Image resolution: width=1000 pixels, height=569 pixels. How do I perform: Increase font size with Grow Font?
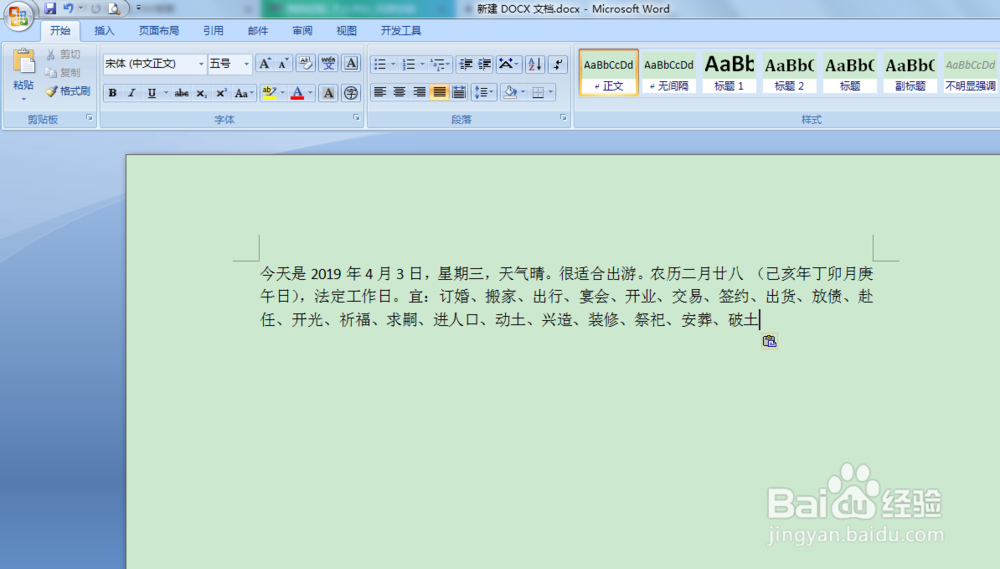point(264,63)
